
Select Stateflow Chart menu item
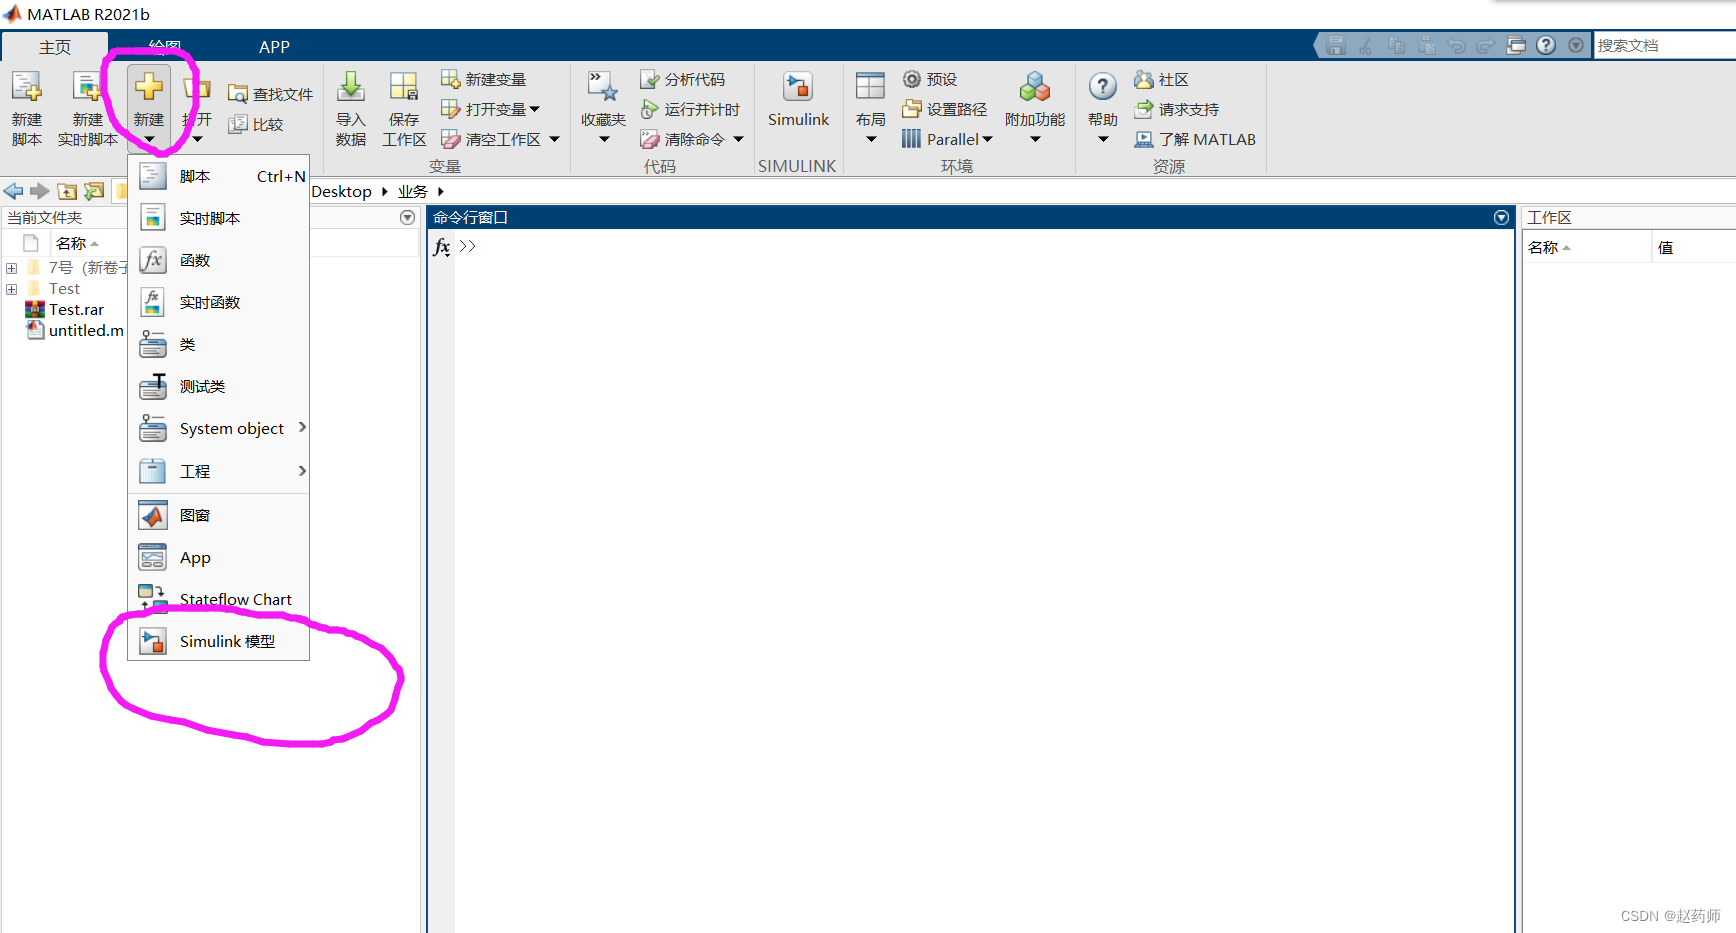219,599
